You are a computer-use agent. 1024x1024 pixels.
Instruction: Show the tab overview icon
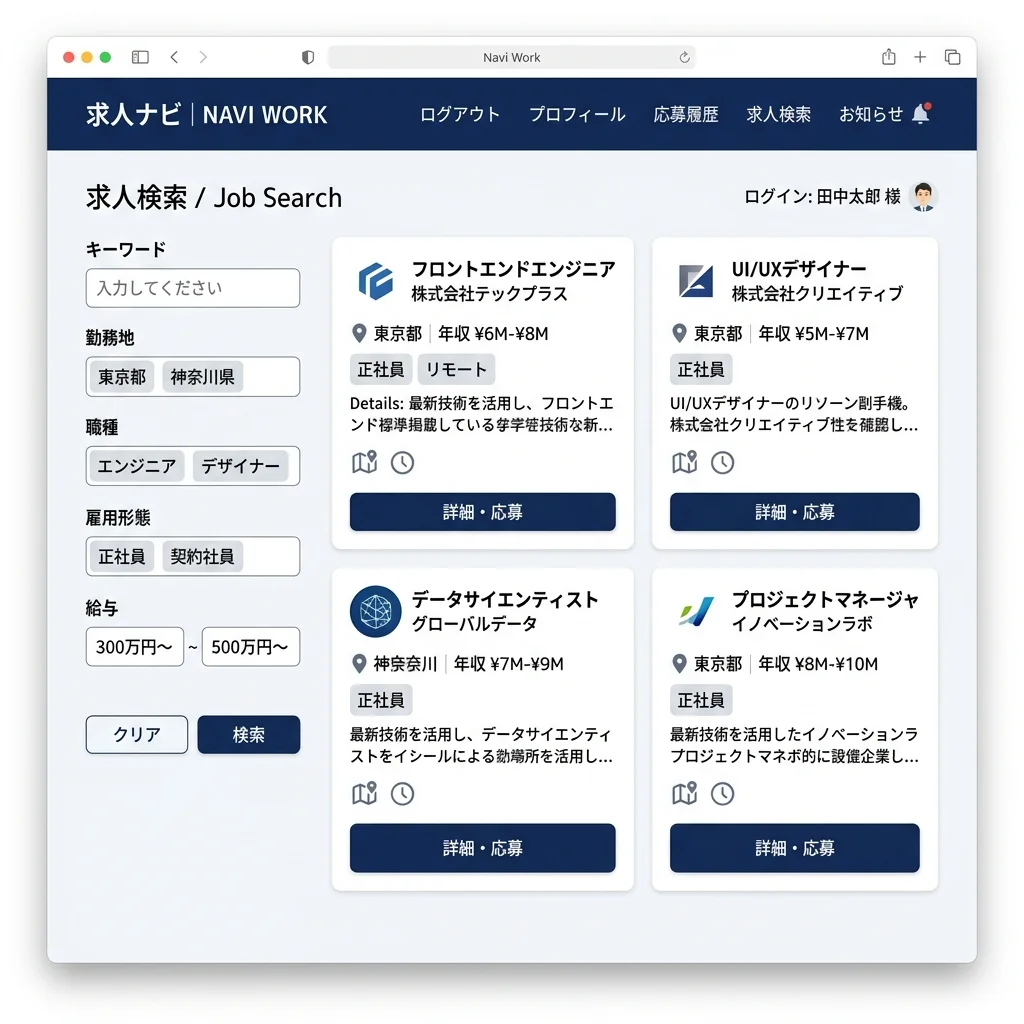click(x=953, y=57)
